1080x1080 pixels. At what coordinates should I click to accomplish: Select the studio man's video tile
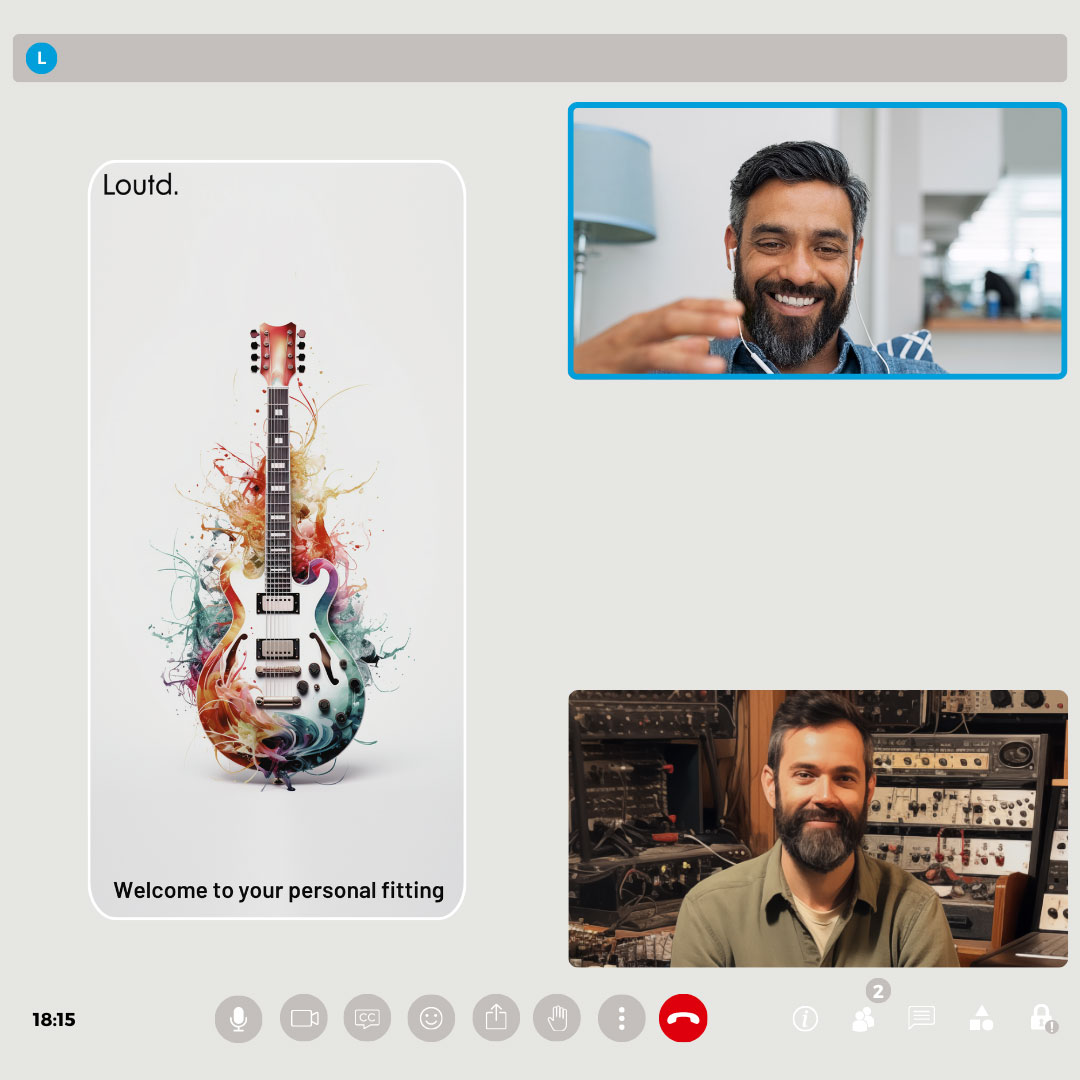click(x=818, y=829)
